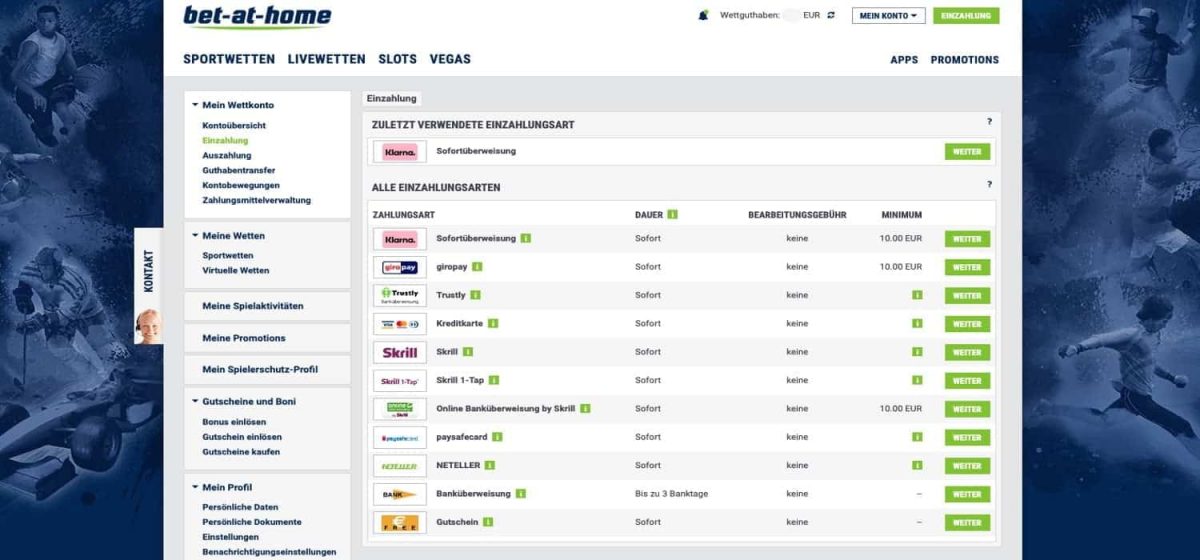Collapse the Mein Wettkonto section
The image size is (1200, 560).
click(195, 105)
